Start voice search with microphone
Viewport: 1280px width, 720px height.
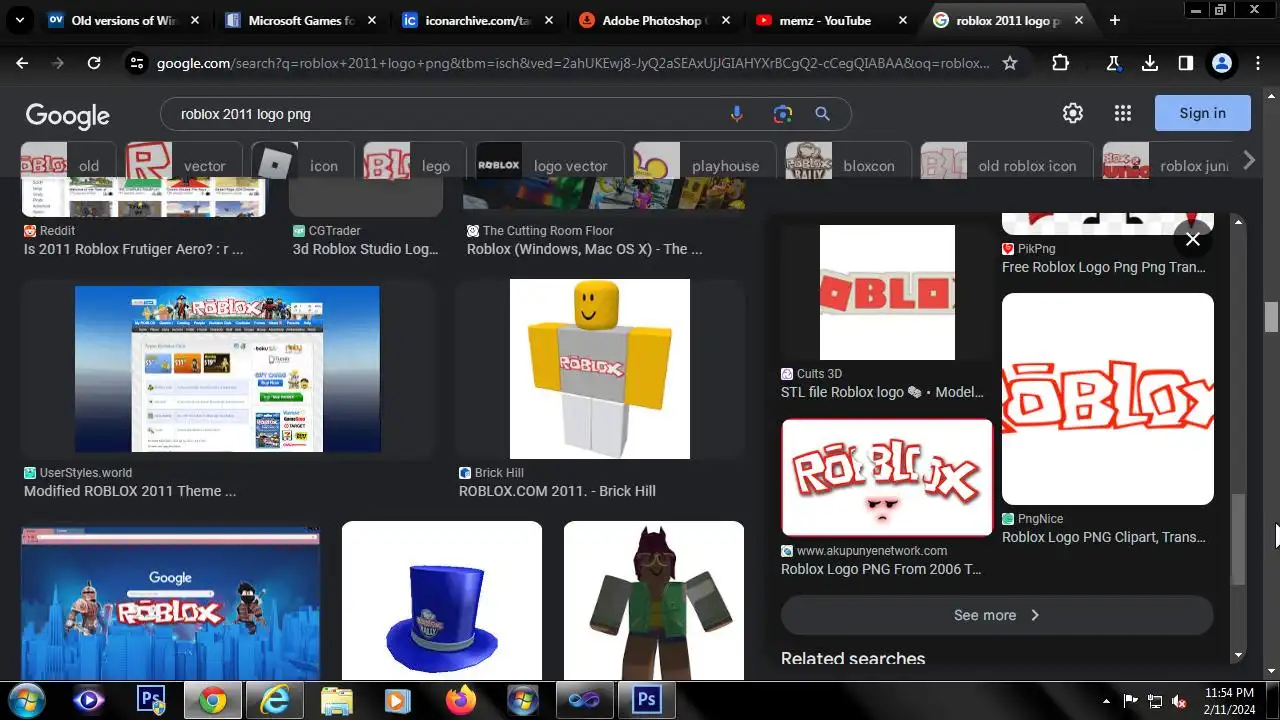[737, 114]
